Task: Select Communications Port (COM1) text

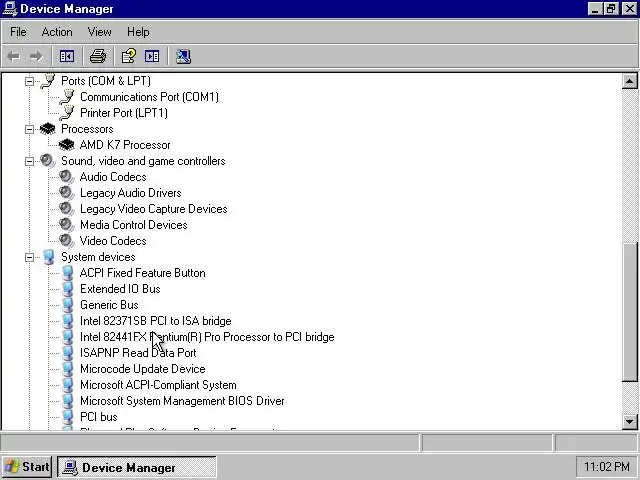Action: click(149, 97)
